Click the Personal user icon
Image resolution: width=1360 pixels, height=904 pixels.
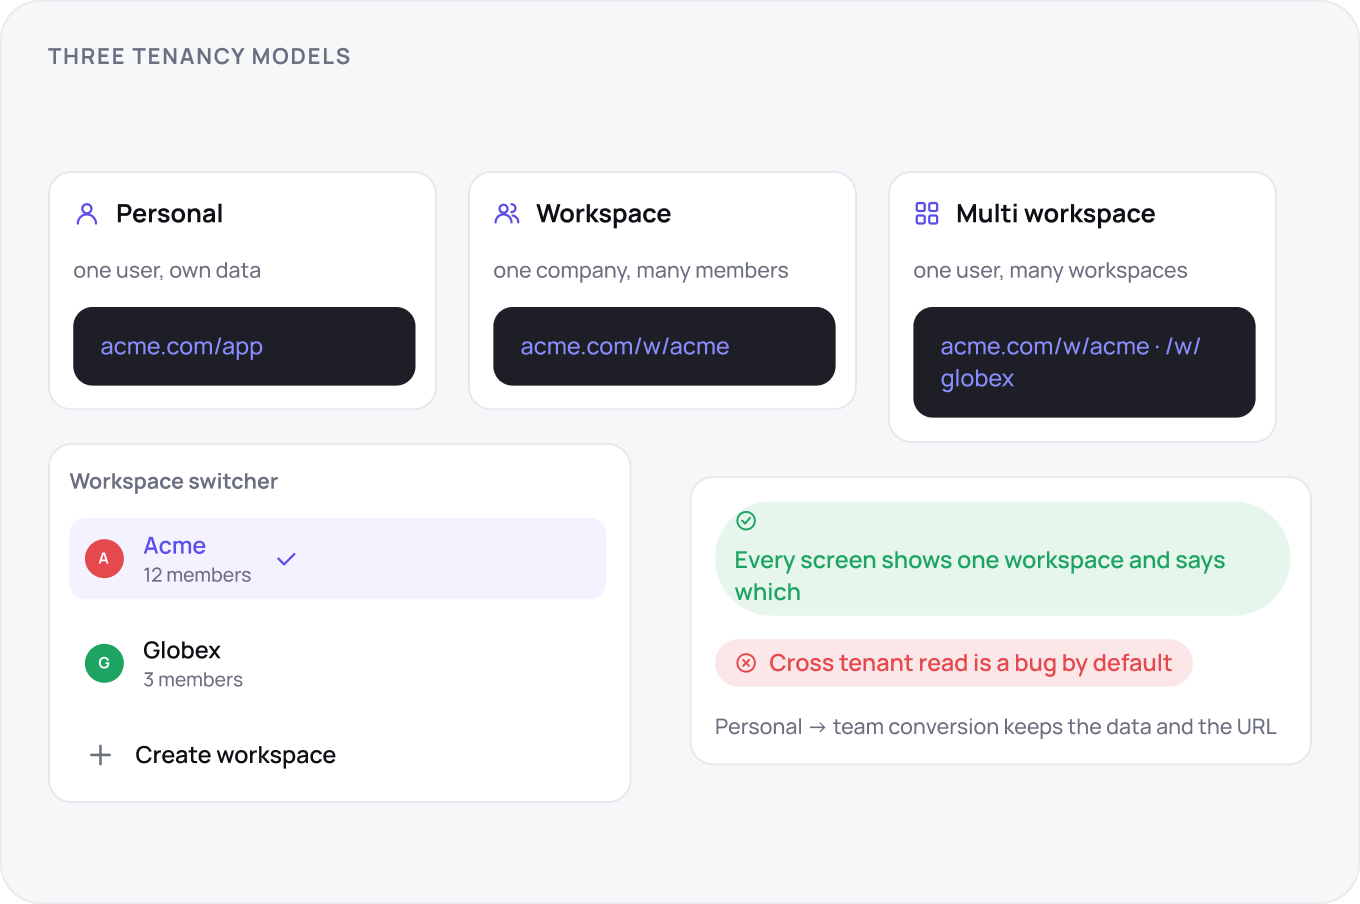87,214
